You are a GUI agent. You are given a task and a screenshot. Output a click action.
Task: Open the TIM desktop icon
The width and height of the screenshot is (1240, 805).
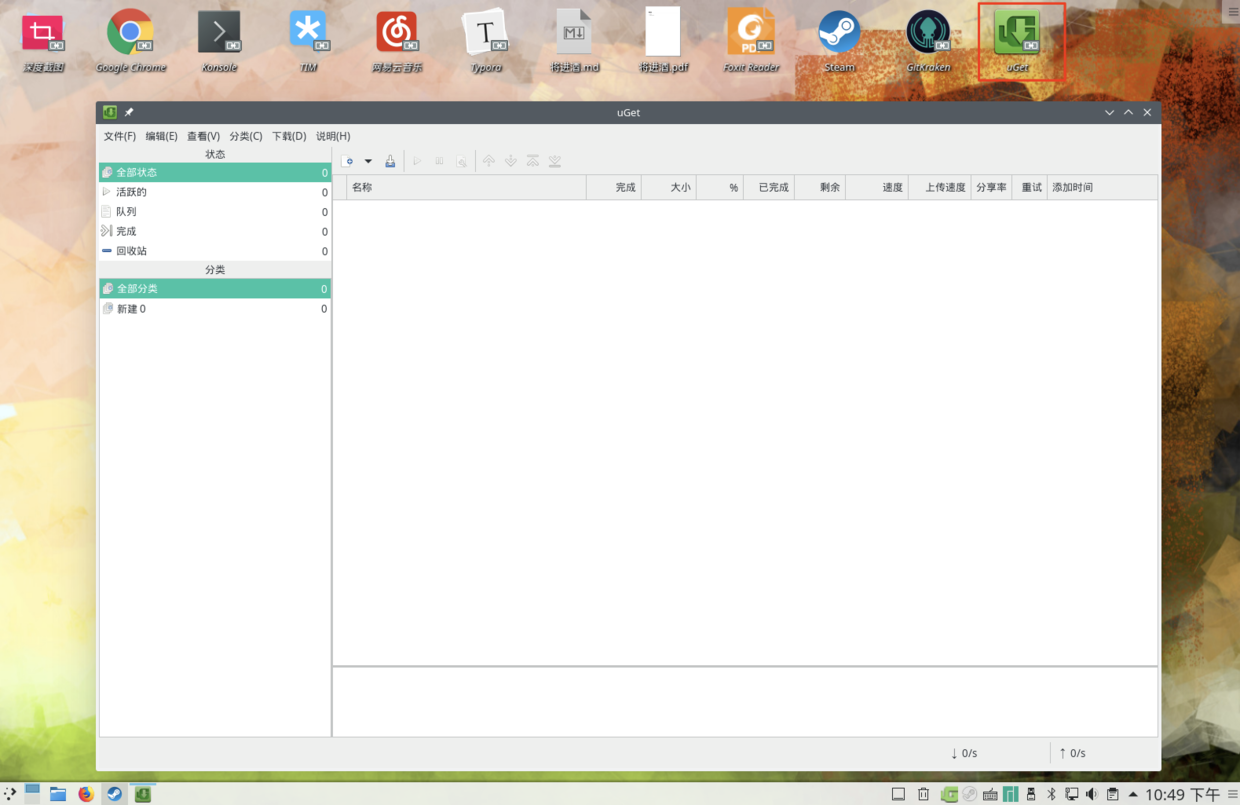(x=308, y=42)
